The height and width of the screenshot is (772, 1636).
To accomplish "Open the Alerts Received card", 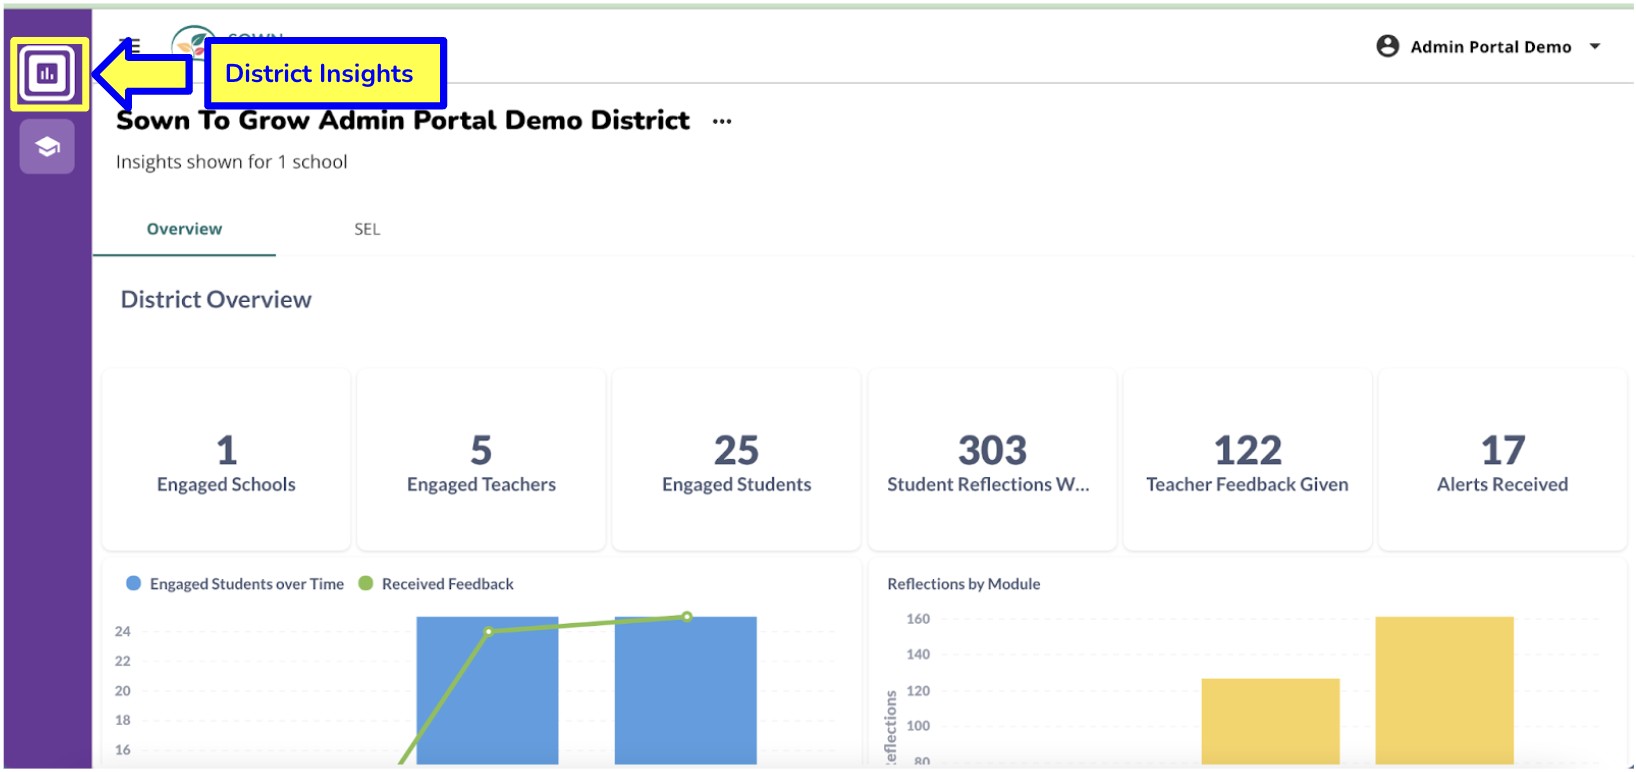I will pos(1502,459).
